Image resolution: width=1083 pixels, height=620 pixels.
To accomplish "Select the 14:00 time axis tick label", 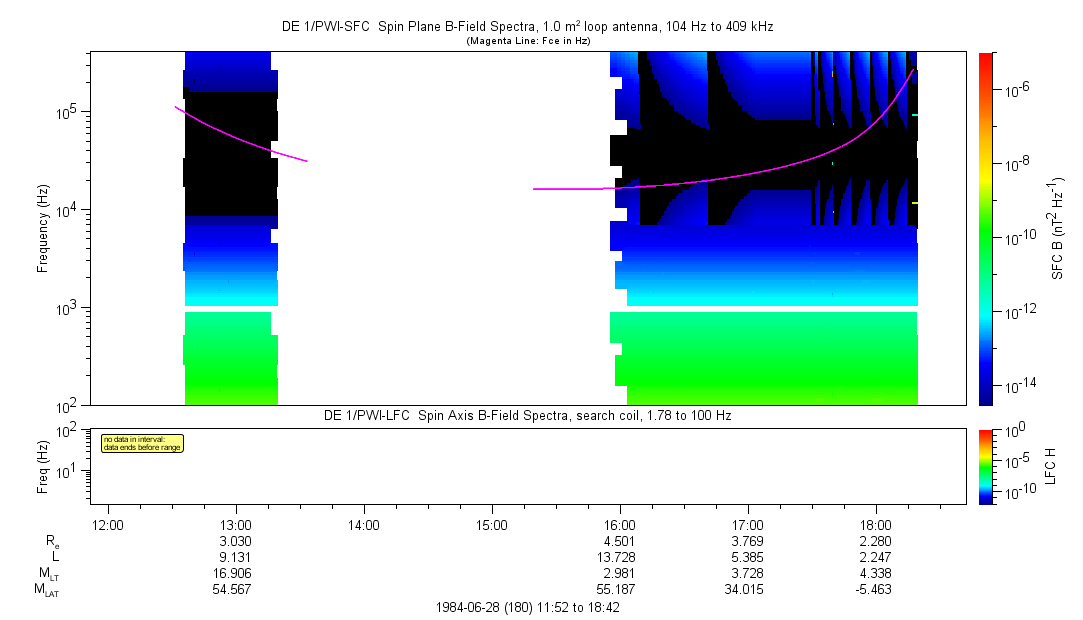I will click(363, 524).
